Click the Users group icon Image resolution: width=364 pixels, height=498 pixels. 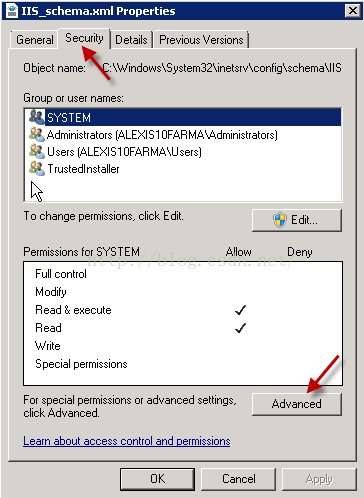click(x=37, y=152)
